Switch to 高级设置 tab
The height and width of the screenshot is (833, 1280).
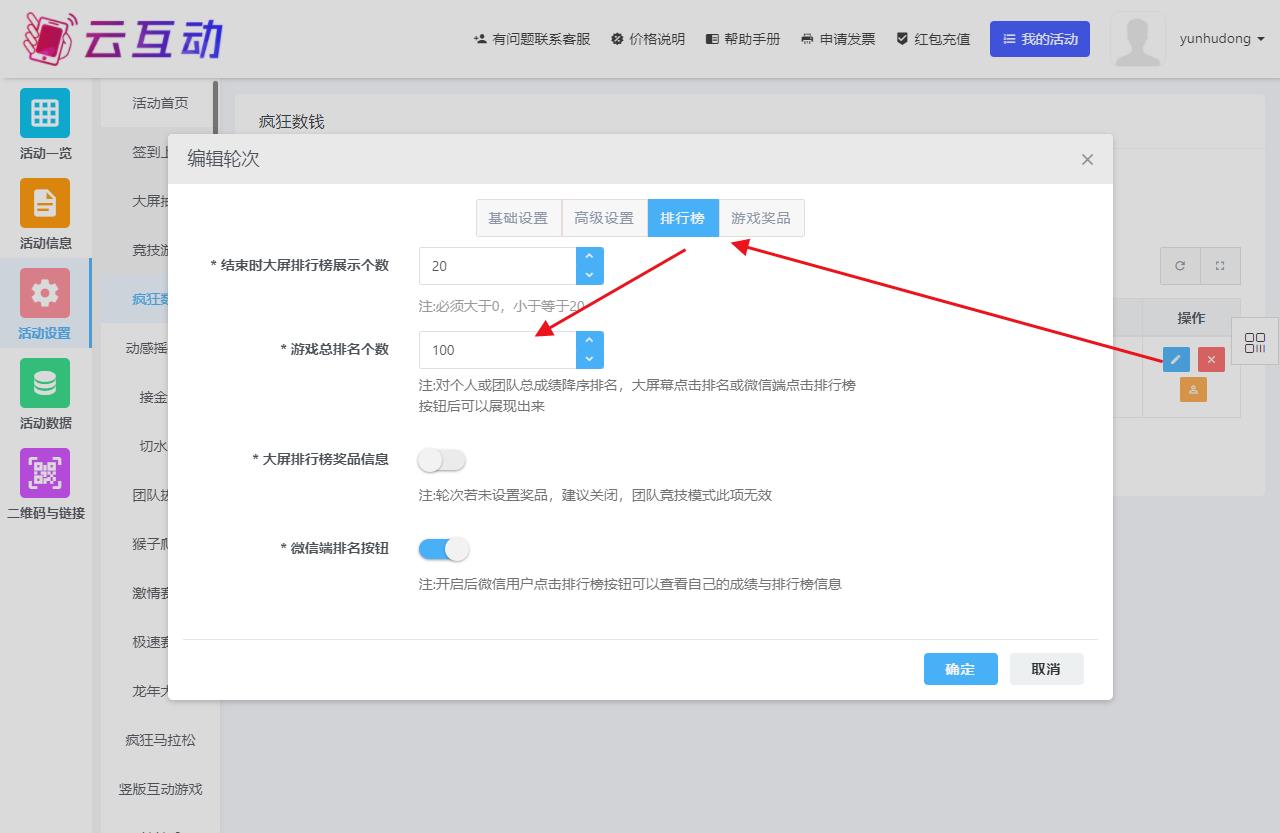pyautogui.click(x=604, y=218)
